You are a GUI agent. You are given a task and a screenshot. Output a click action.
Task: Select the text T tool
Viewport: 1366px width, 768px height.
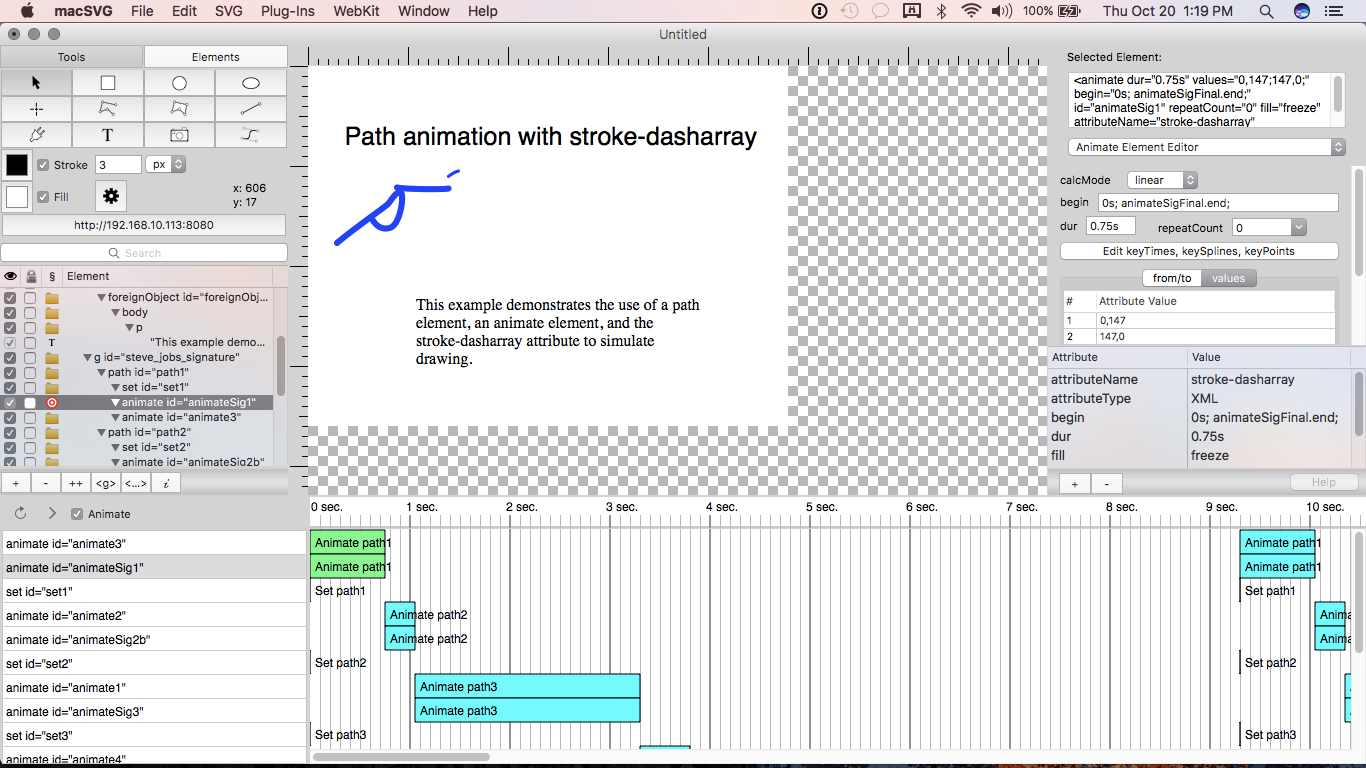pyautogui.click(x=108, y=135)
